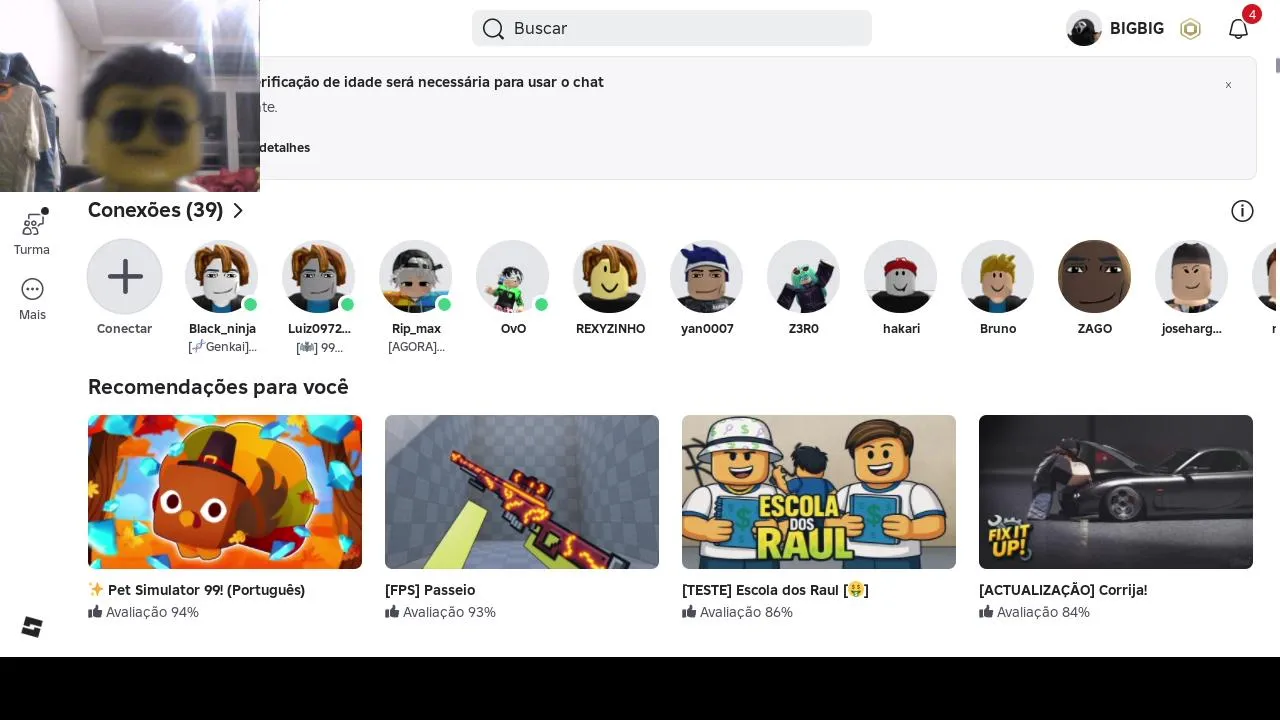Open Bruno's avatar
Viewport: 1280px width, 720px height.
click(x=998, y=276)
